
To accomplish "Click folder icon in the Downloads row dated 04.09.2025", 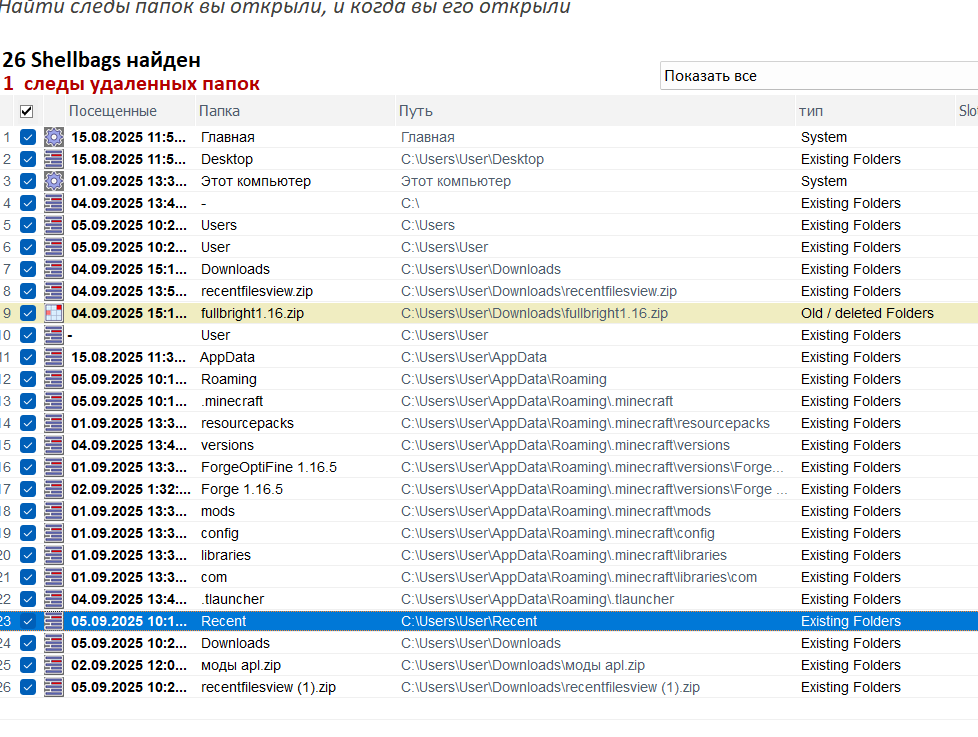I will (x=54, y=269).
